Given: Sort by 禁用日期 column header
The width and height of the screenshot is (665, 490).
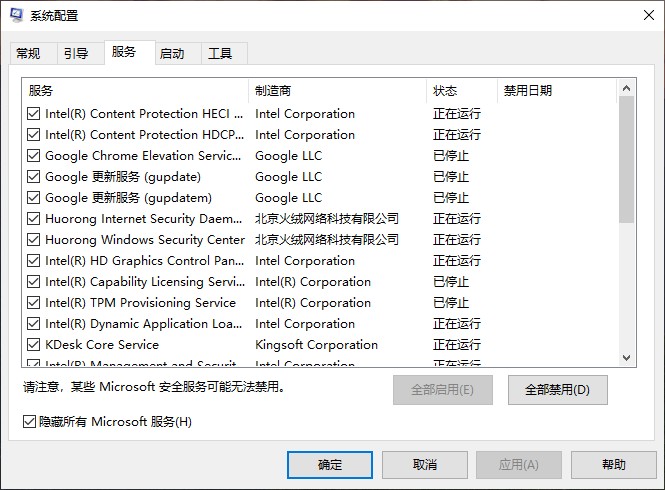Looking at the screenshot, I should coord(556,90).
